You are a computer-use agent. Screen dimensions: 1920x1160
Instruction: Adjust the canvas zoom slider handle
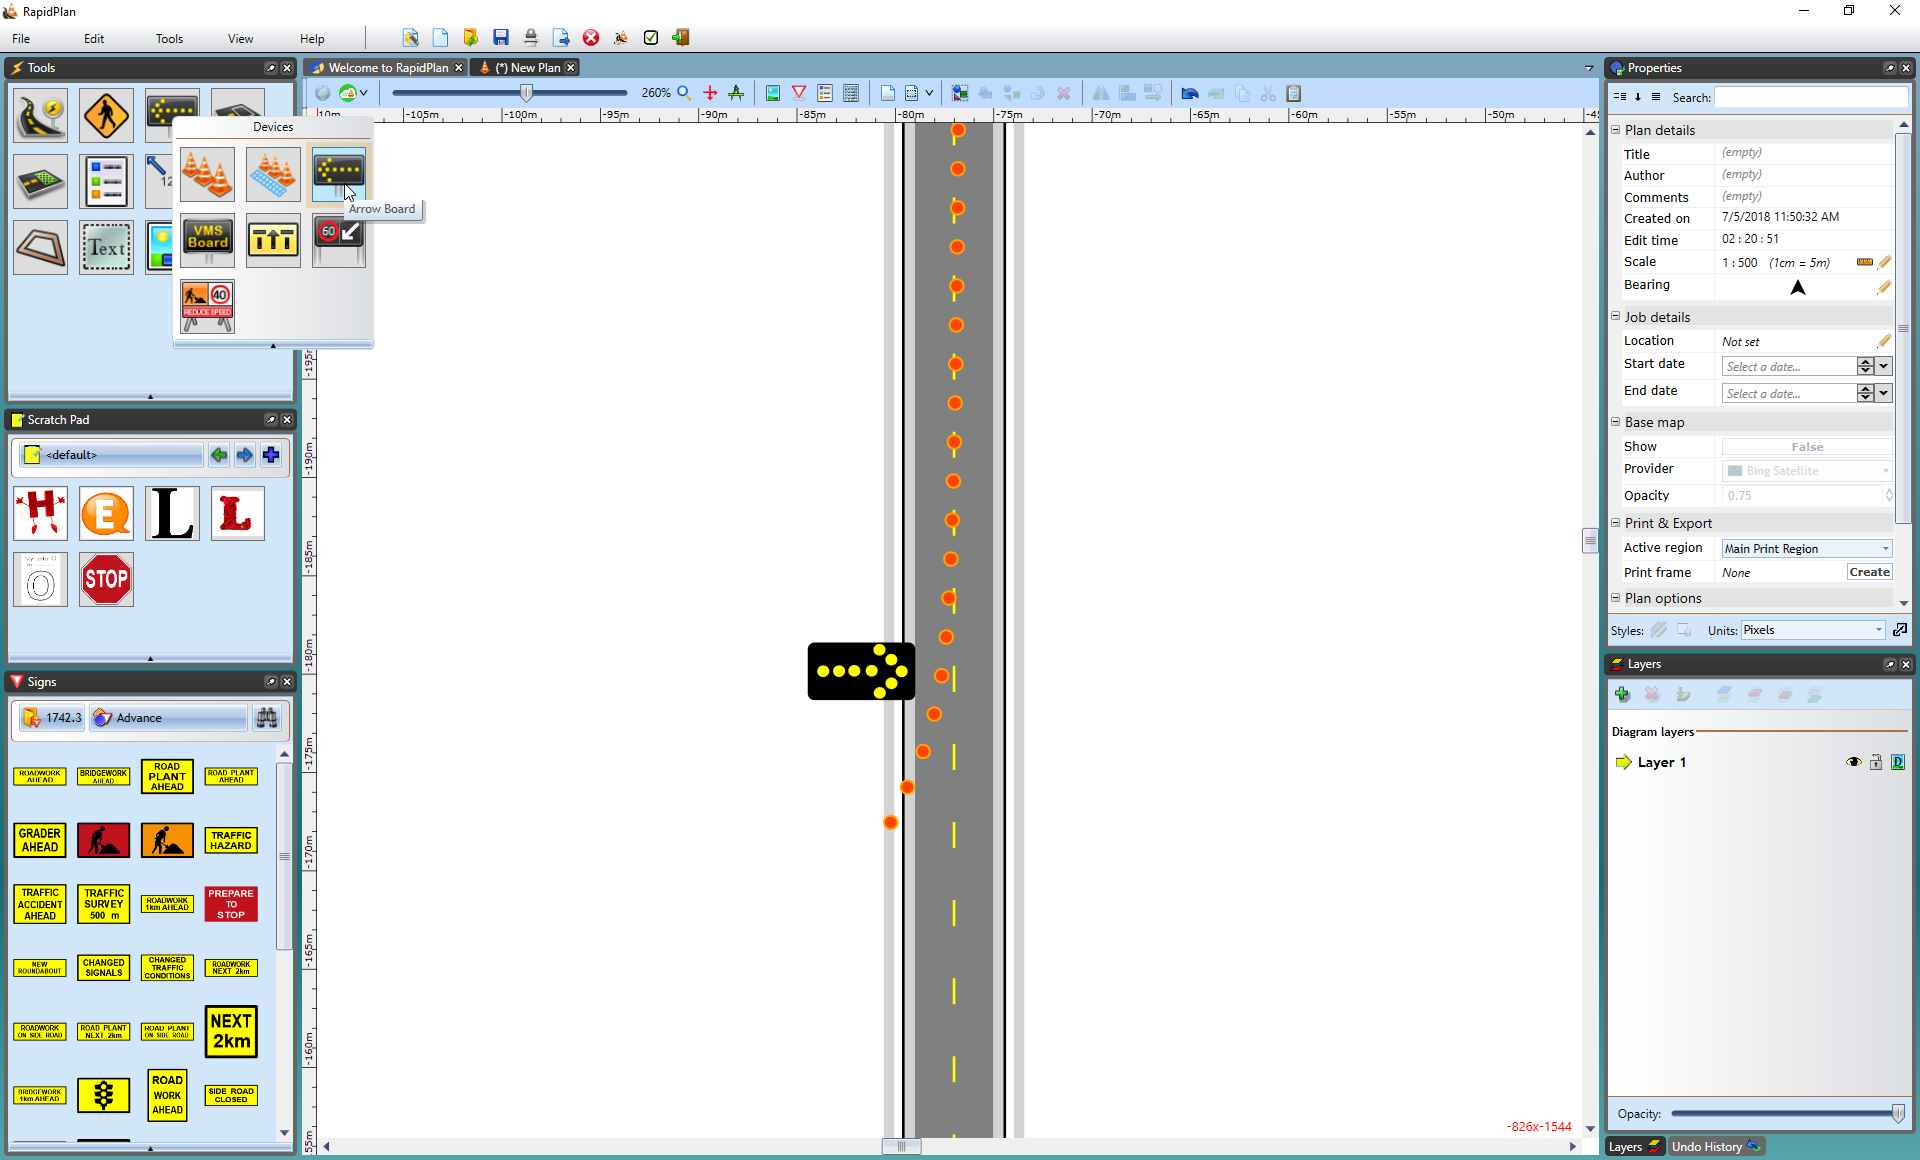[x=526, y=93]
